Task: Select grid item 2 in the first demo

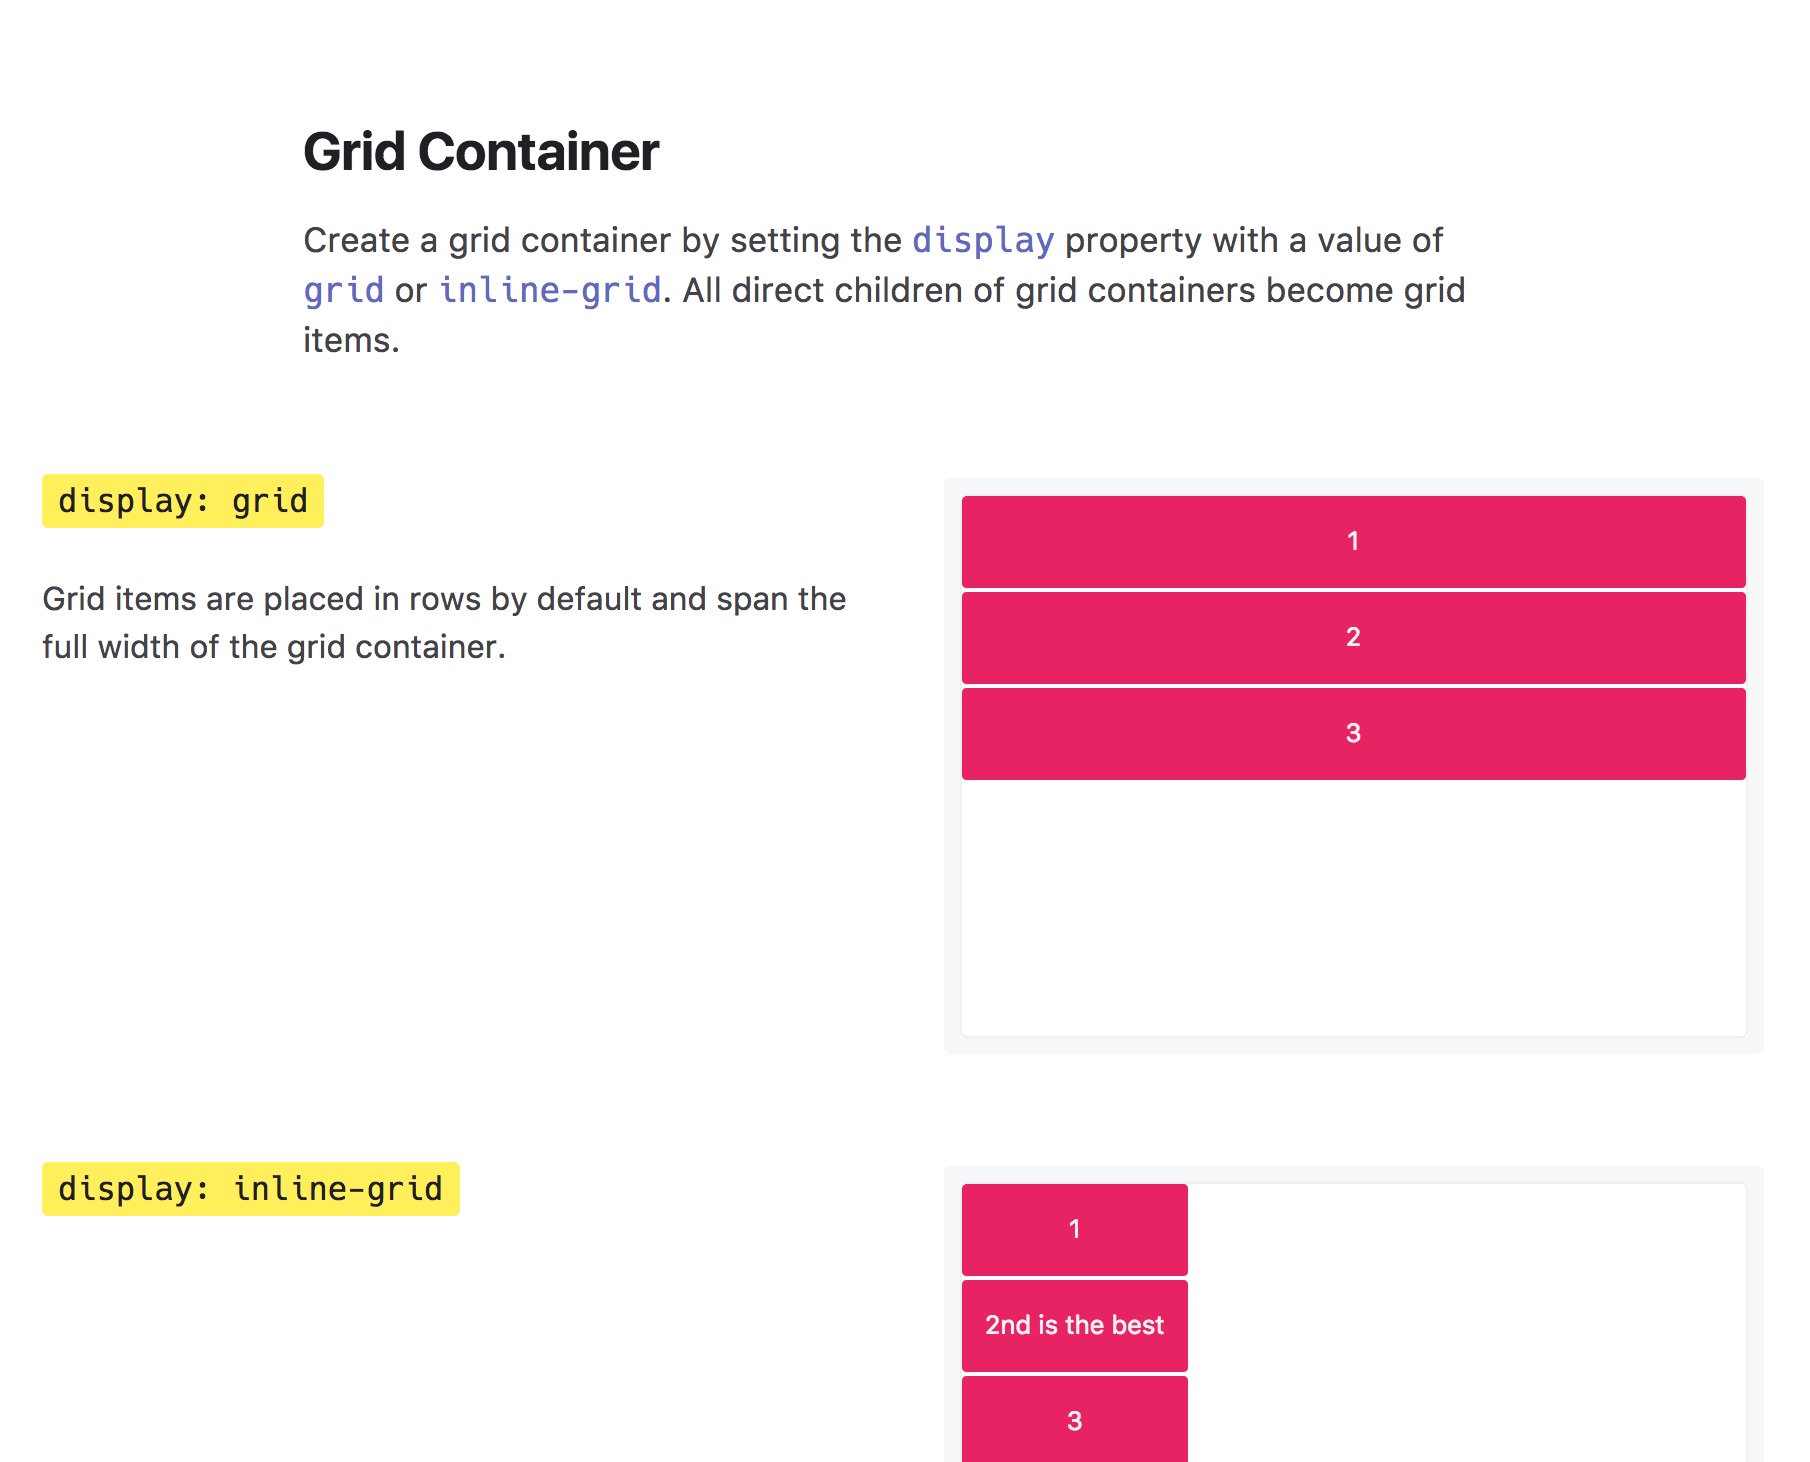Action: (x=1354, y=637)
